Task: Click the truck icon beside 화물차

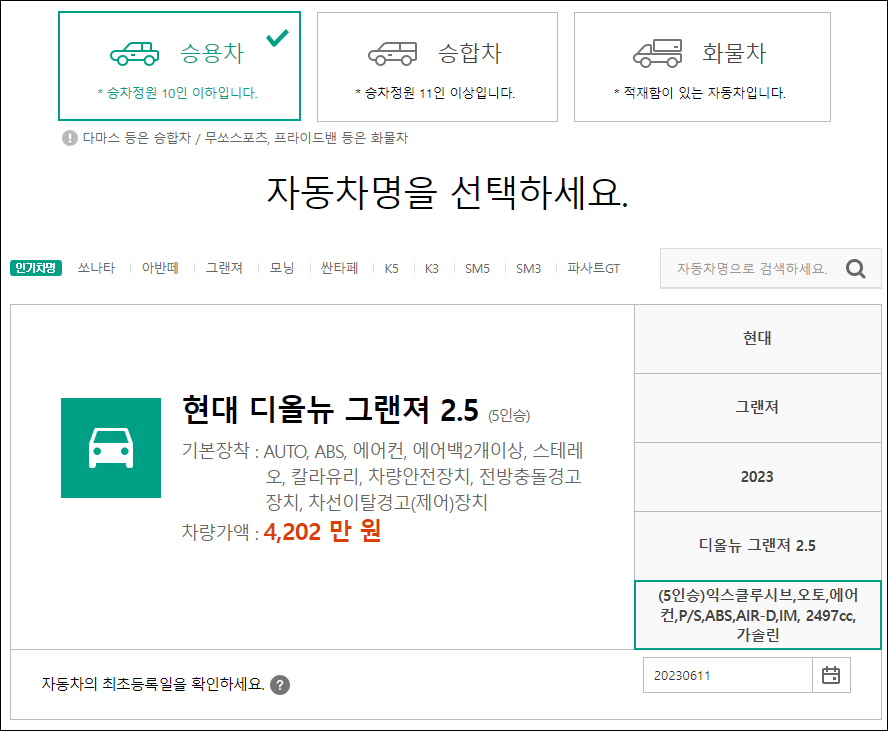Action: pyautogui.click(x=658, y=53)
